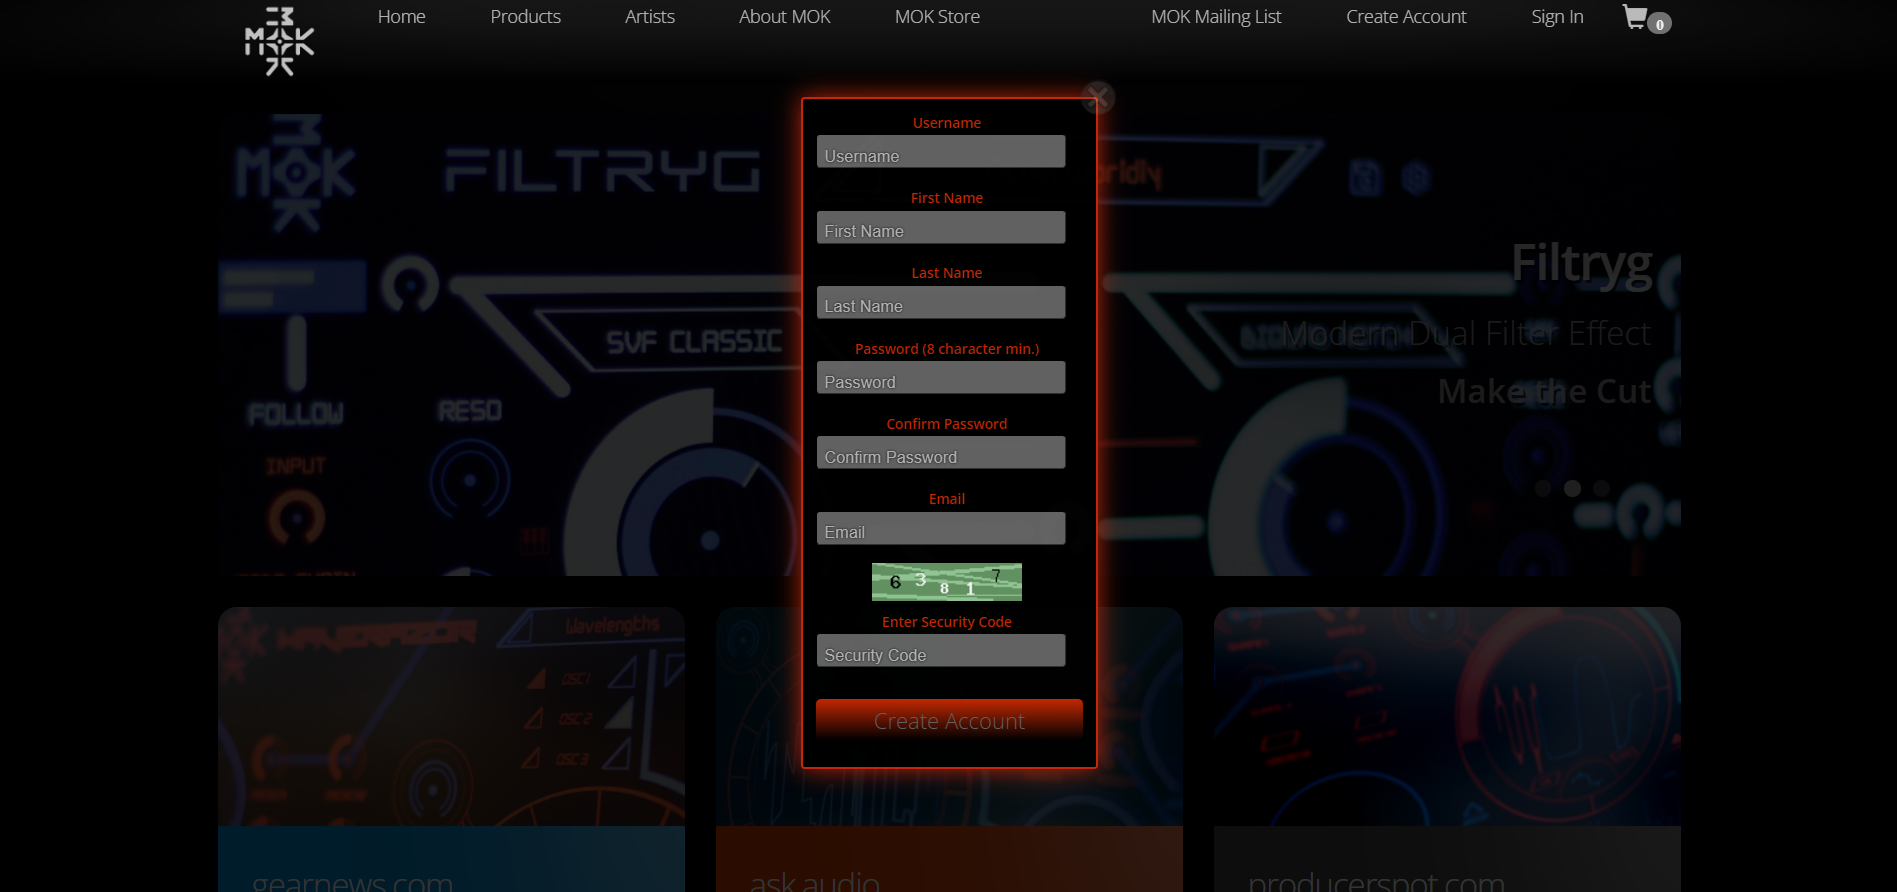Viewport: 1897px width, 892px height.
Task: Click the "Password (8 character min.)" label
Action: point(947,349)
